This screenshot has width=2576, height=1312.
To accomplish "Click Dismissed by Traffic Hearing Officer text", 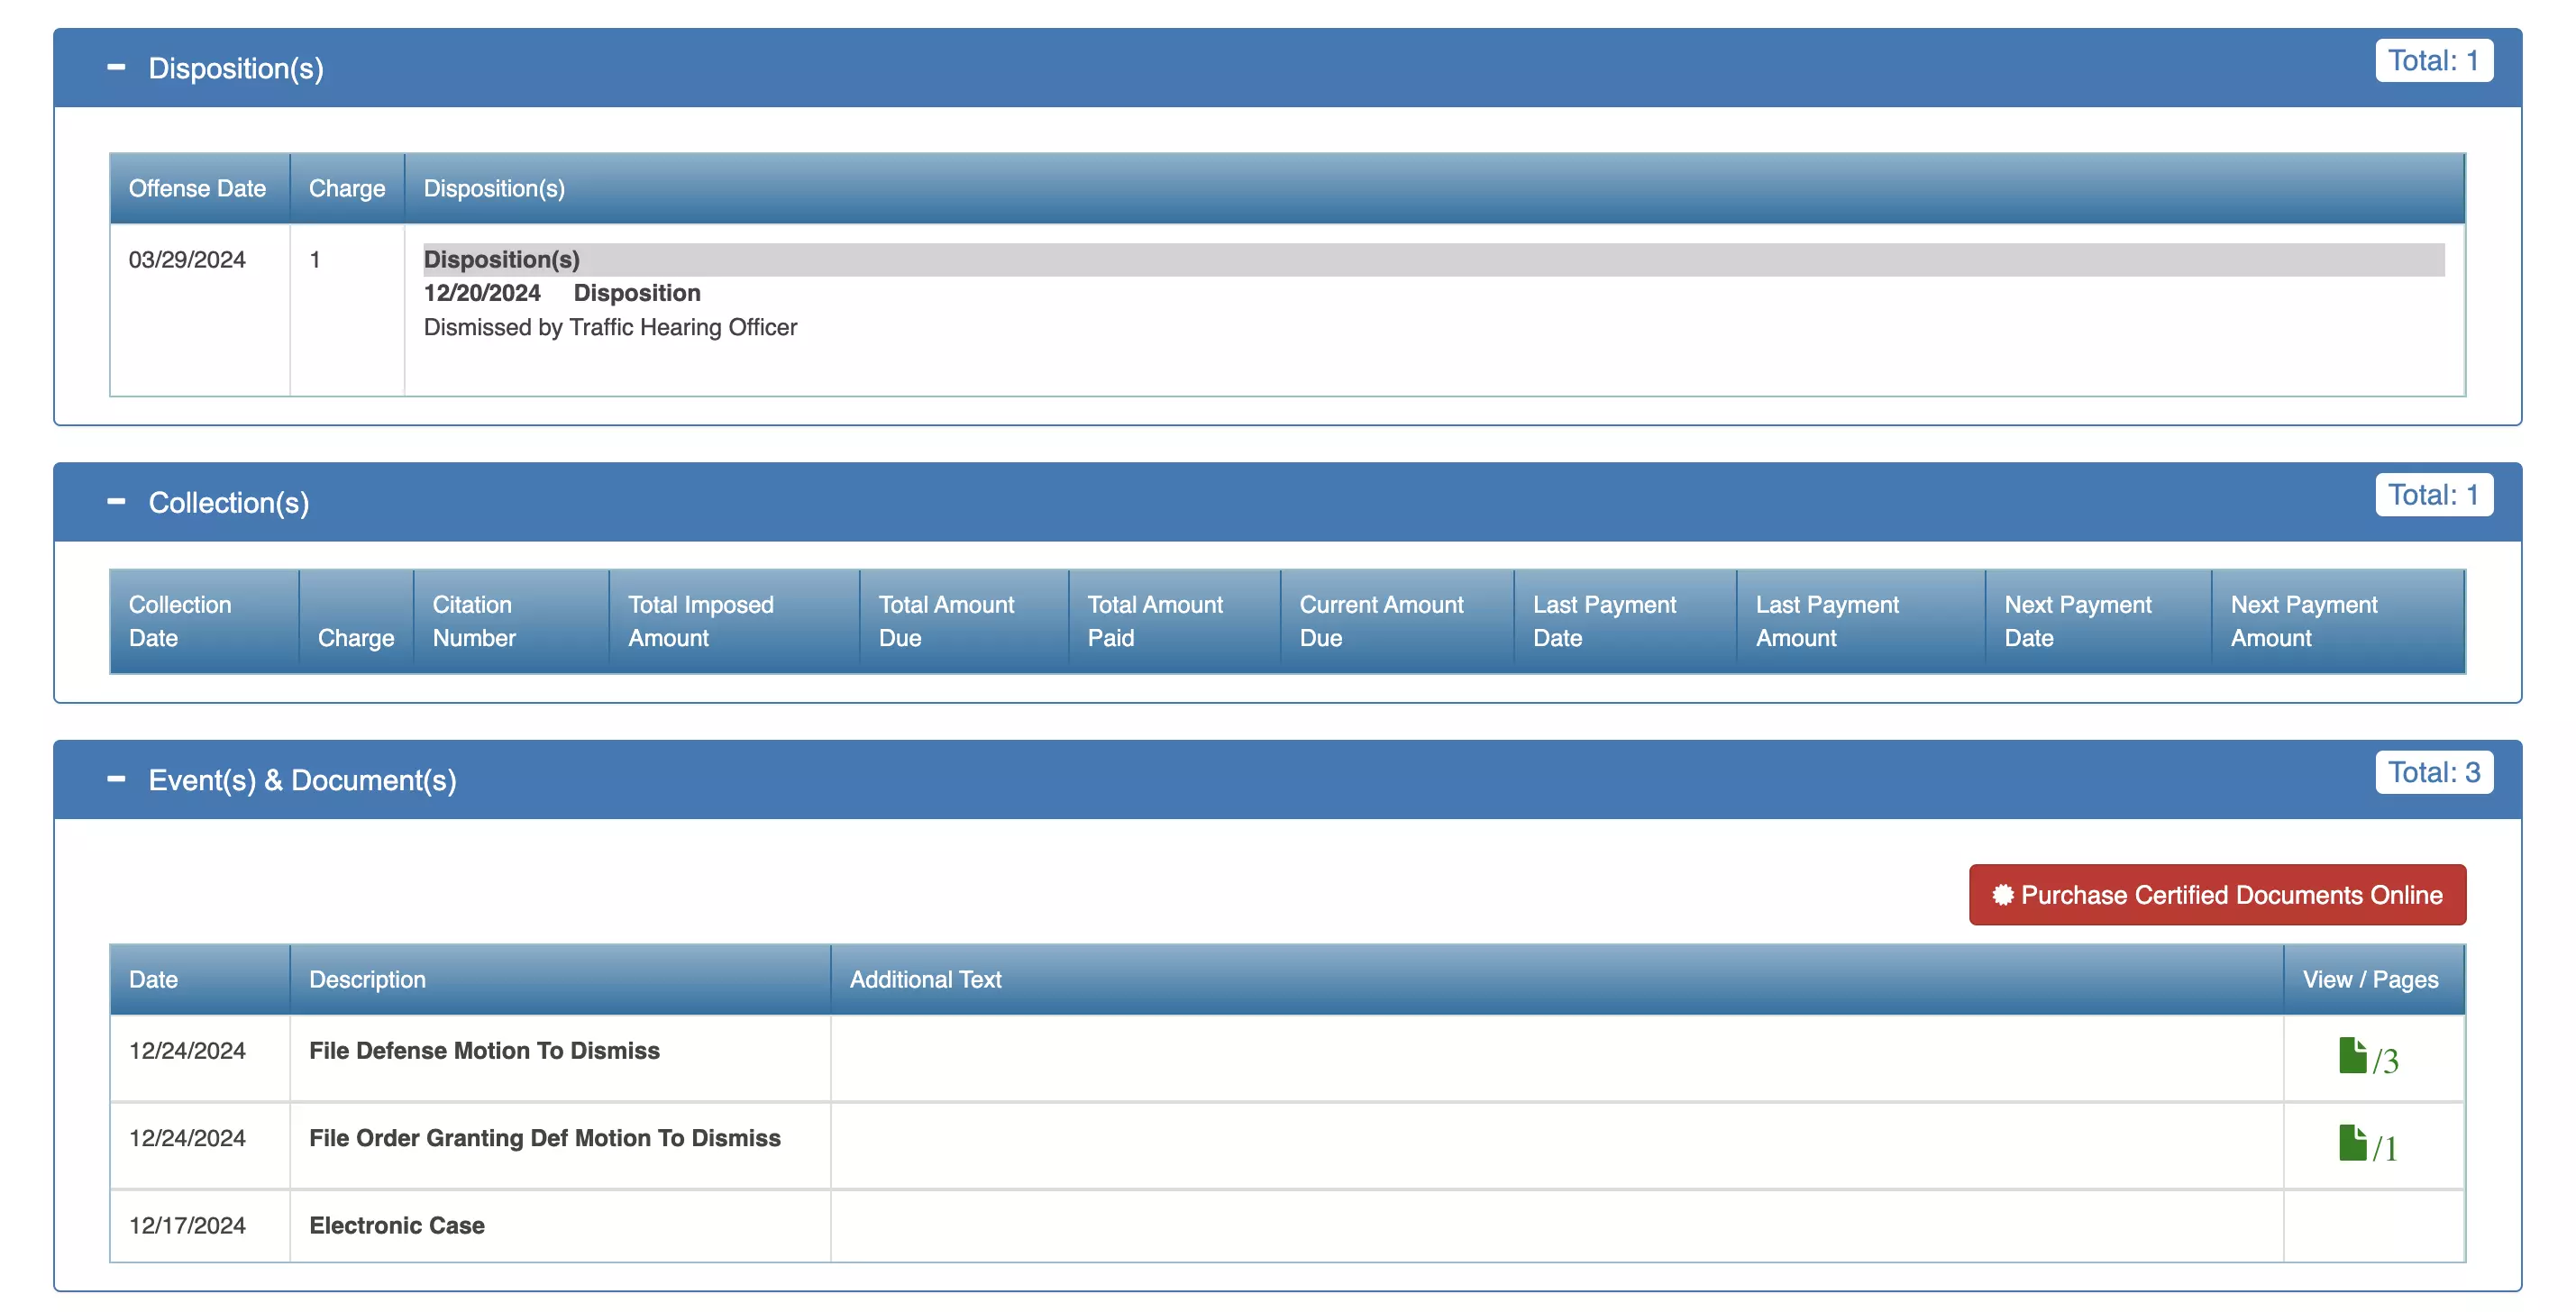I will click(x=610, y=327).
